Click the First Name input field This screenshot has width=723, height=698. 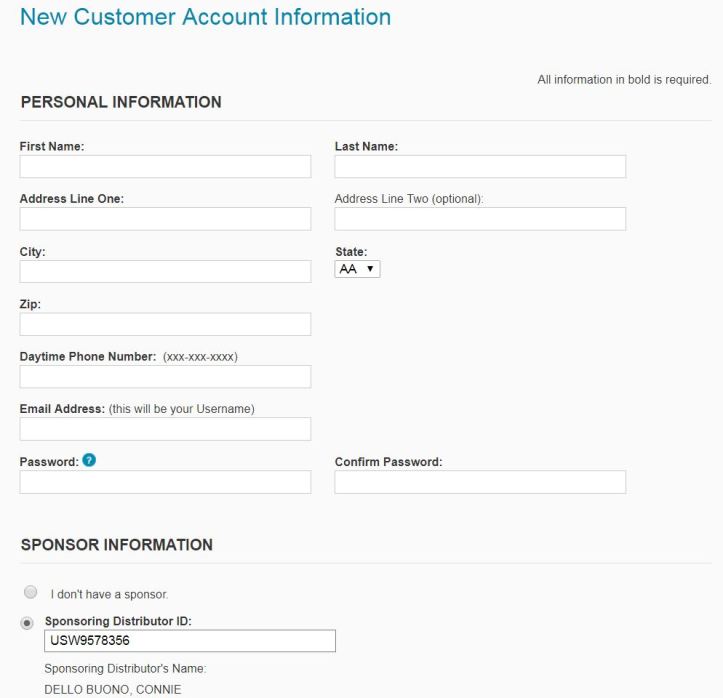[x=165, y=166]
